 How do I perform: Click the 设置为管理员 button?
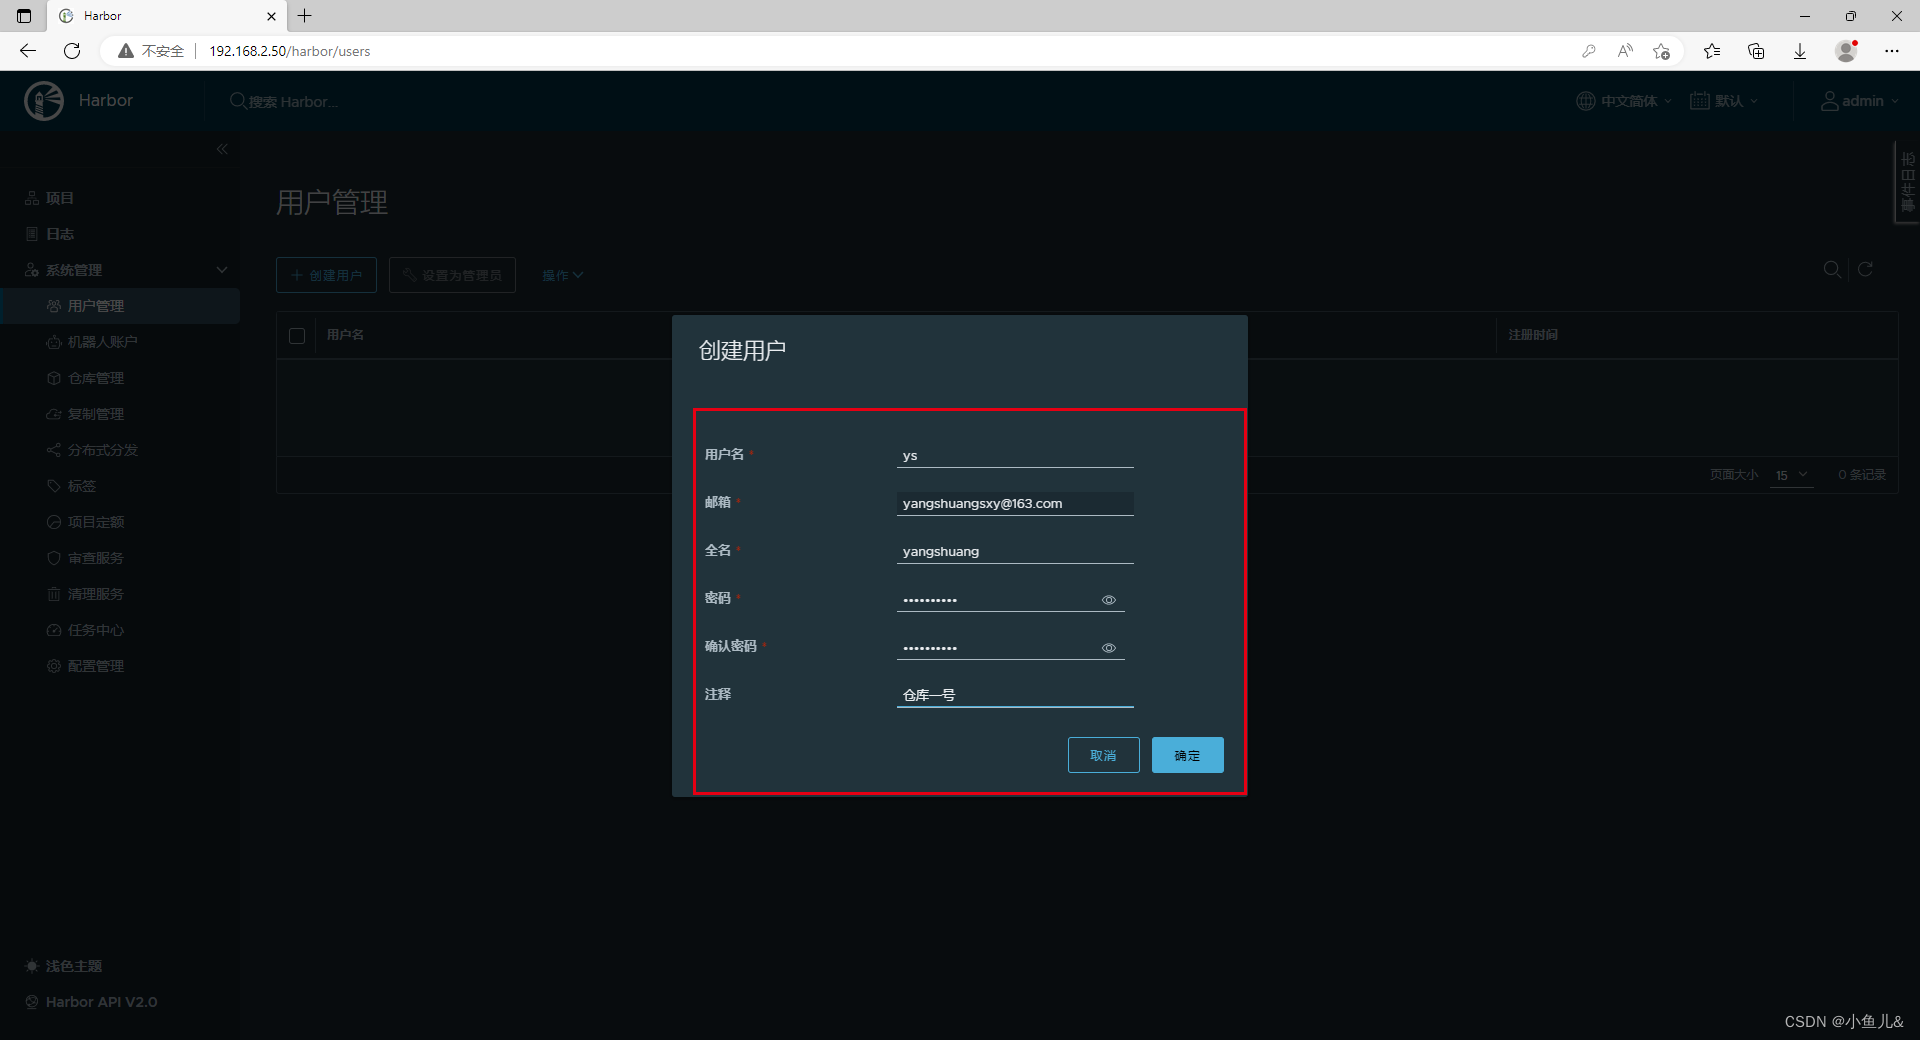pos(452,275)
